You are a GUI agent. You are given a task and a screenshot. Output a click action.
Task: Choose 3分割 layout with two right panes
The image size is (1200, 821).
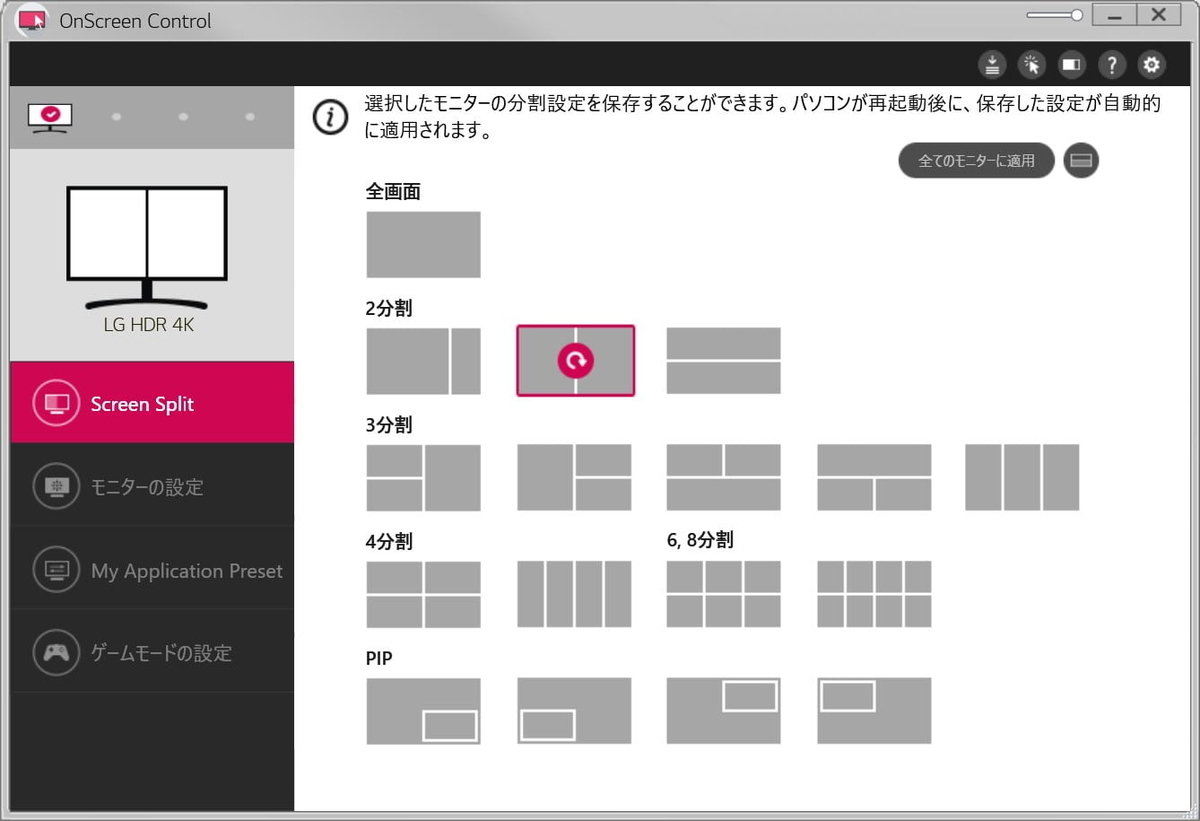pyautogui.click(x=574, y=478)
